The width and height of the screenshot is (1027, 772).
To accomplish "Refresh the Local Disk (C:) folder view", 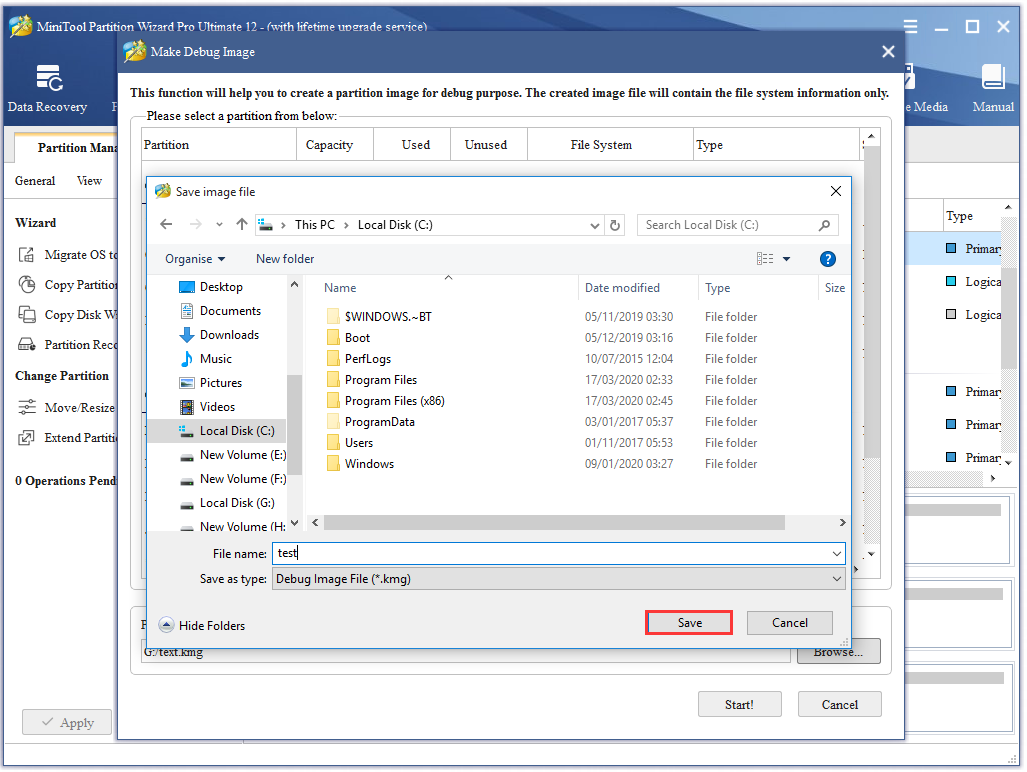I will 616,224.
